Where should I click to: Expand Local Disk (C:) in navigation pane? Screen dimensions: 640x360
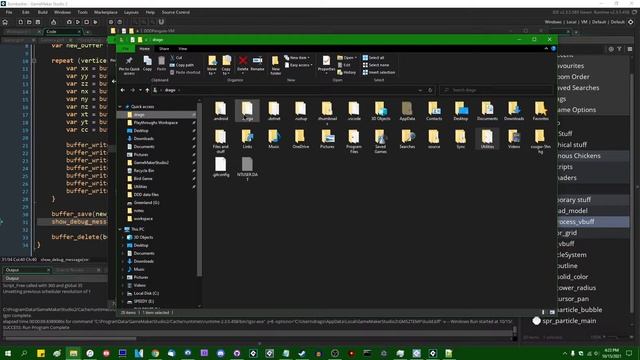coord(123,293)
